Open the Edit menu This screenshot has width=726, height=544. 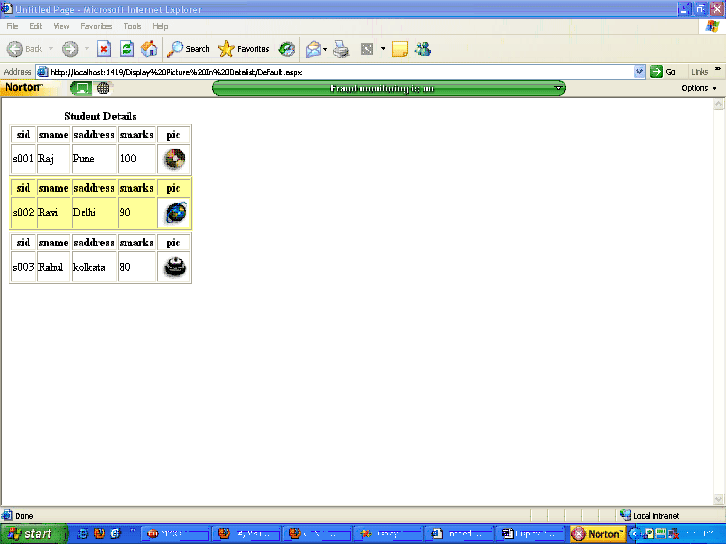coord(36,26)
